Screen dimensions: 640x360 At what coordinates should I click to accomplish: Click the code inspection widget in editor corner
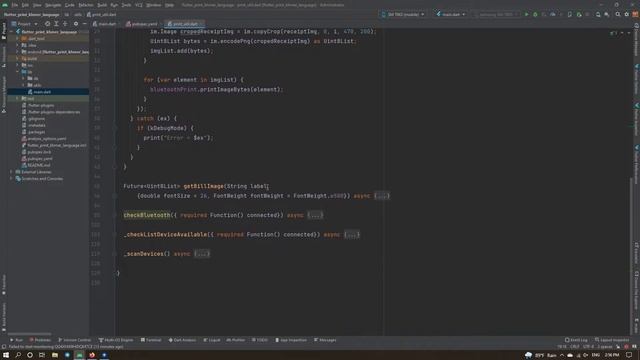(614, 33)
